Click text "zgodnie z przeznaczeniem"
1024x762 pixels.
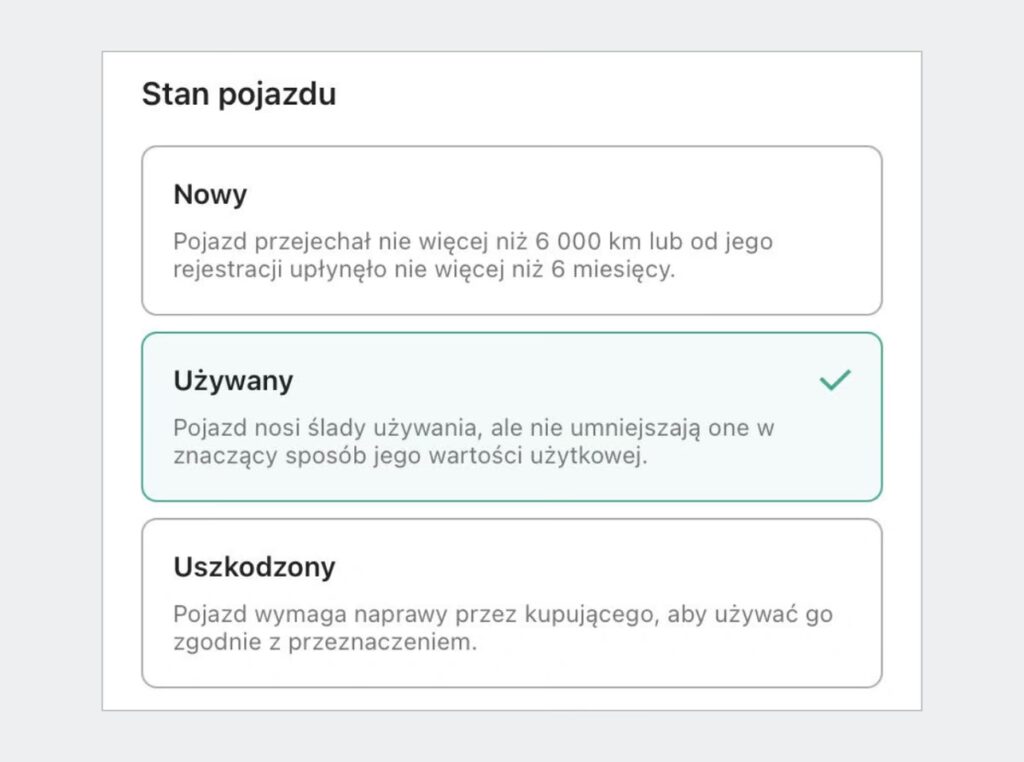[x=325, y=642]
